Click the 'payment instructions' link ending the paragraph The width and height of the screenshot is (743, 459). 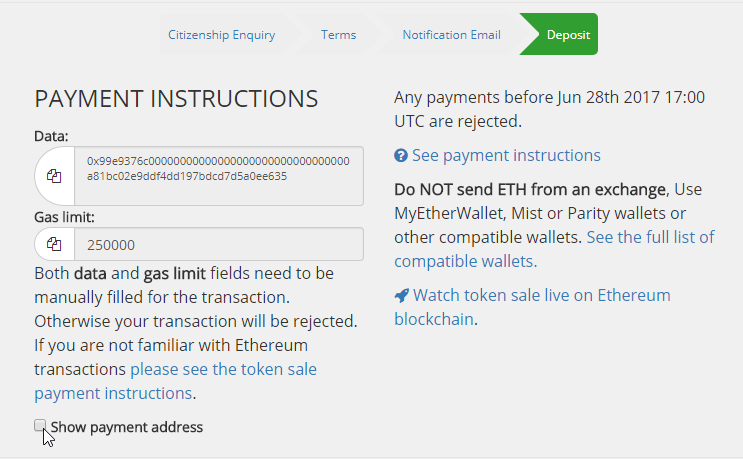pos(113,393)
